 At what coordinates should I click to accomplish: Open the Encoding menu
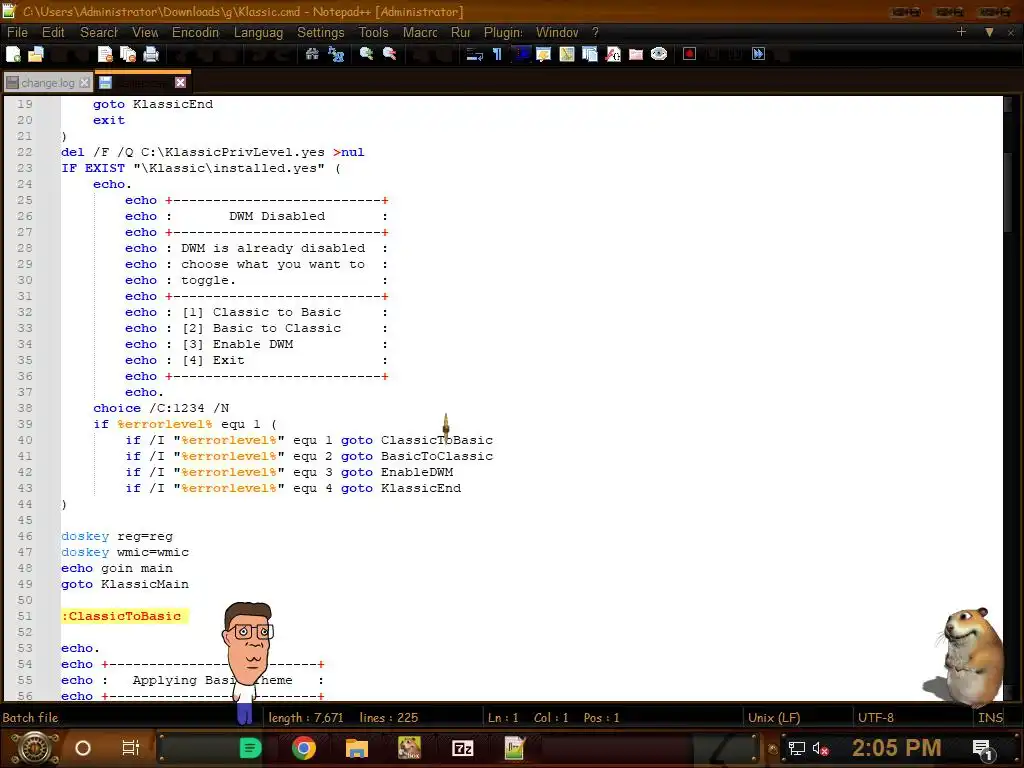point(195,33)
